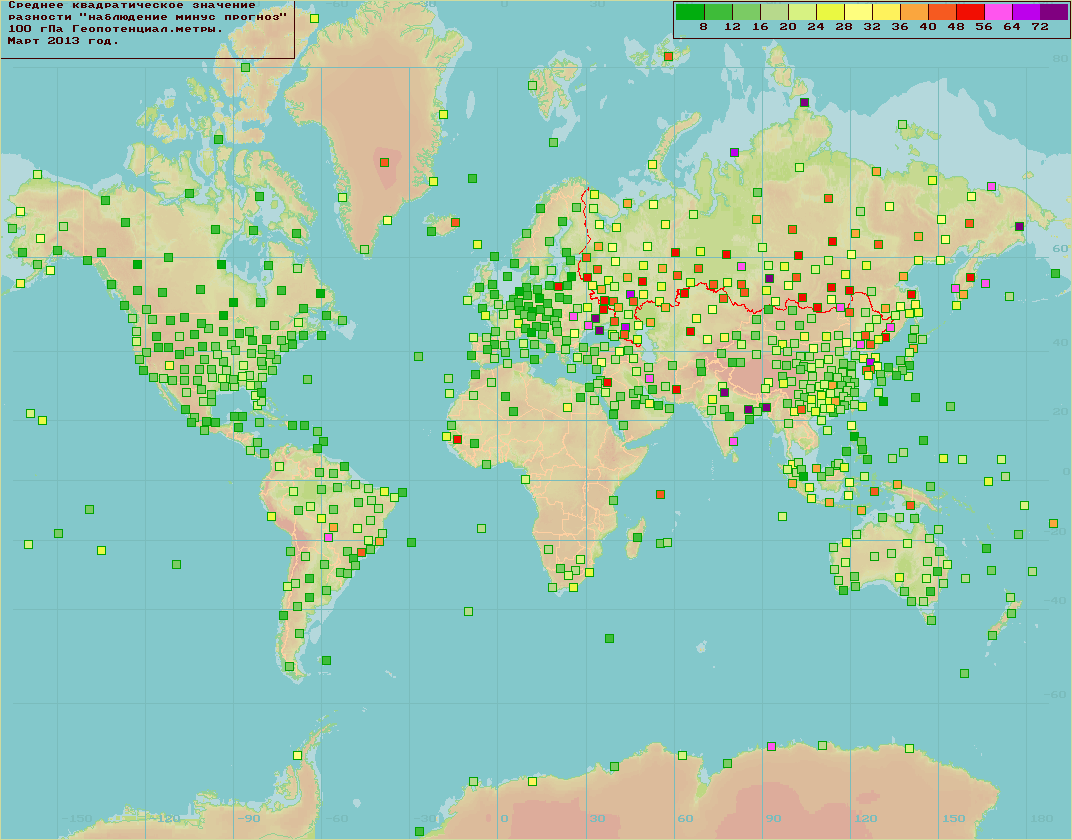The height and width of the screenshot is (840, 1072).
Task: Select the magenta marker at India's southern tip
Action: [x=734, y=442]
